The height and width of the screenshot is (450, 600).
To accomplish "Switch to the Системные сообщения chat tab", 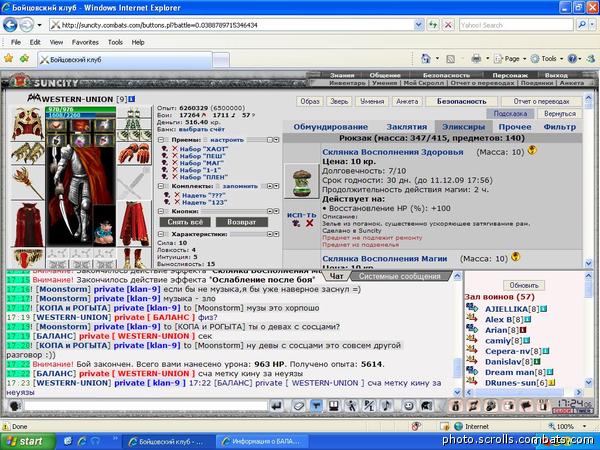I will pos(399,276).
